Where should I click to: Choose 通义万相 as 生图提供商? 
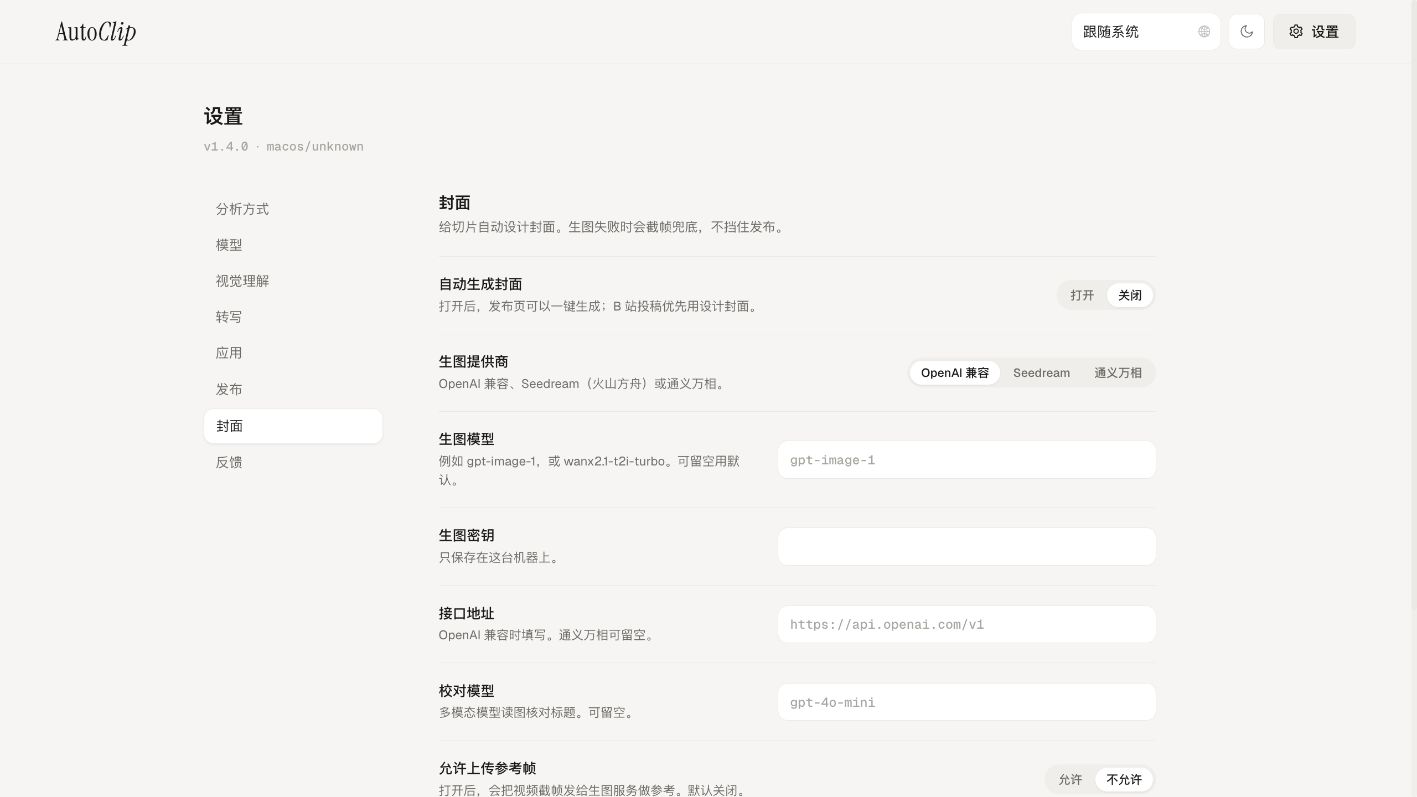[x=1118, y=373]
